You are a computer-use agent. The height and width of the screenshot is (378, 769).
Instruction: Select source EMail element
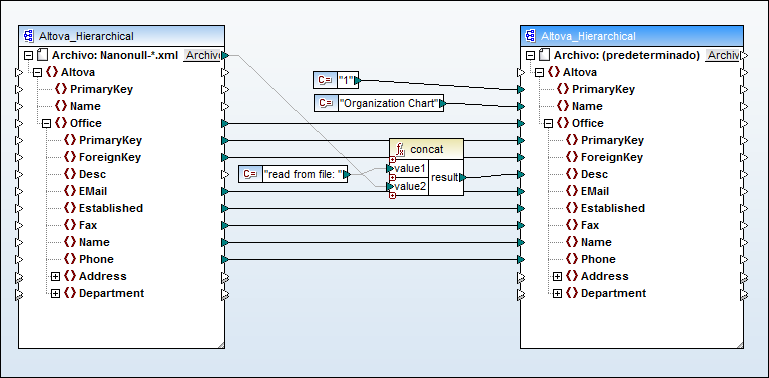[x=93, y=191]
